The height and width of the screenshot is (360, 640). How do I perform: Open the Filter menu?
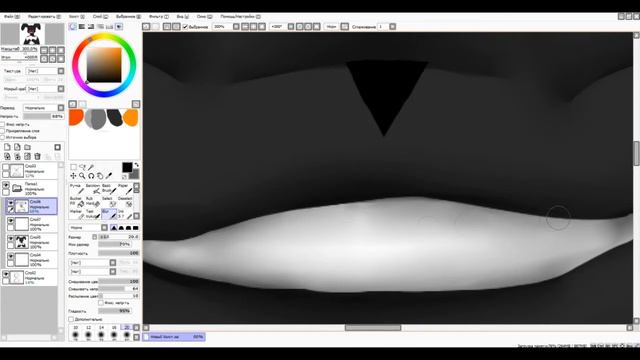coord(158,17)
